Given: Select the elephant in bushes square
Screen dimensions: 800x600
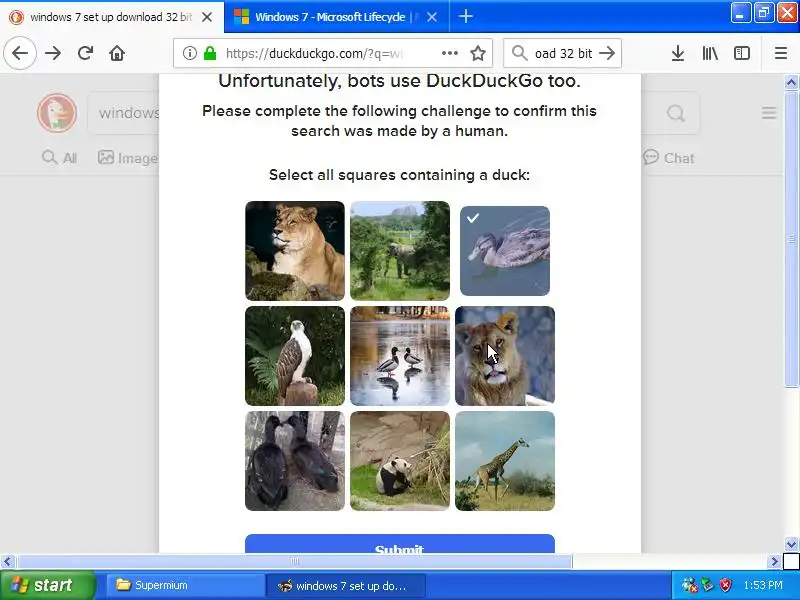Looking at the screenshot, I should click(400, 251).
